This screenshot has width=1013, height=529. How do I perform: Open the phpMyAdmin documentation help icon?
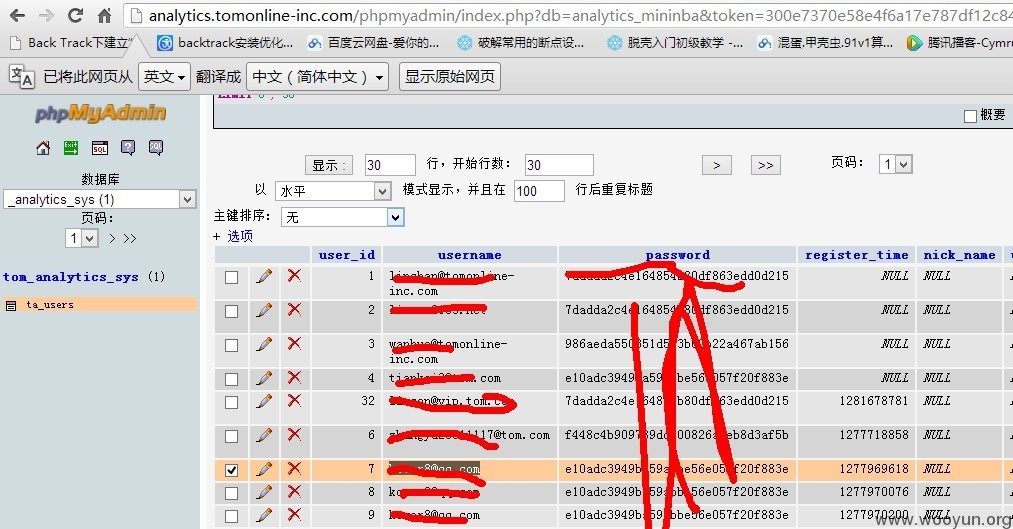click(x=128, y=148)
